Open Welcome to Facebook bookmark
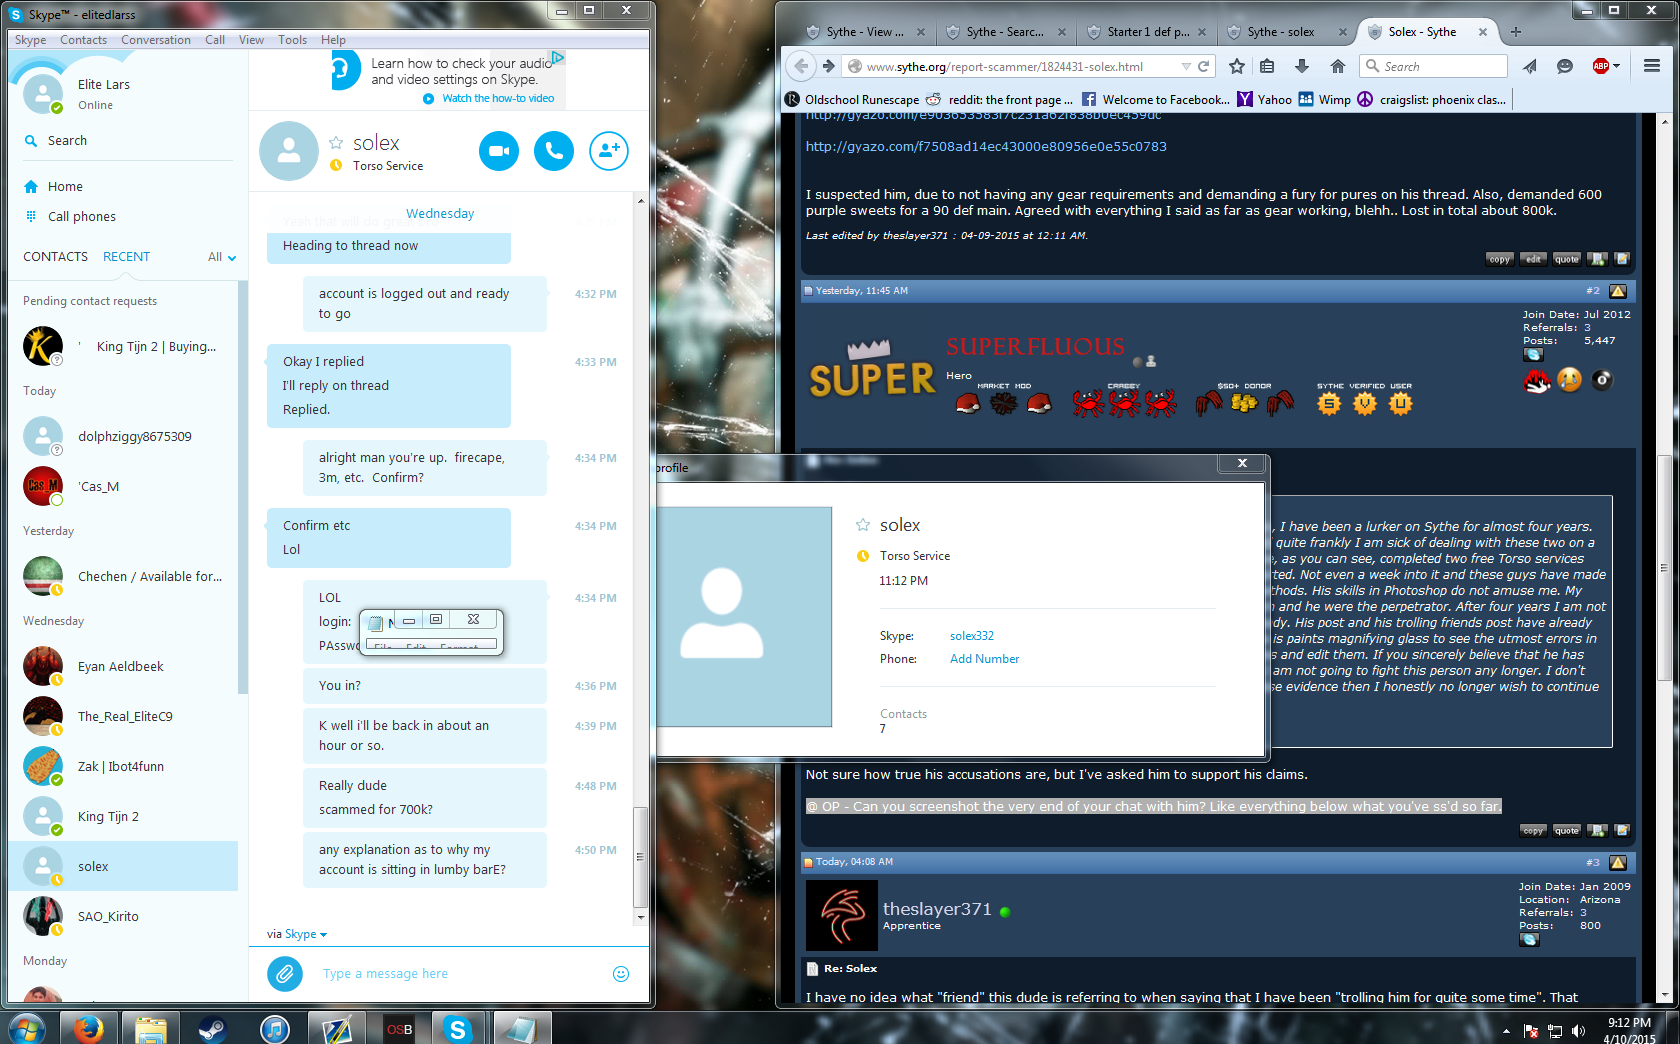 coord(1156,100)
